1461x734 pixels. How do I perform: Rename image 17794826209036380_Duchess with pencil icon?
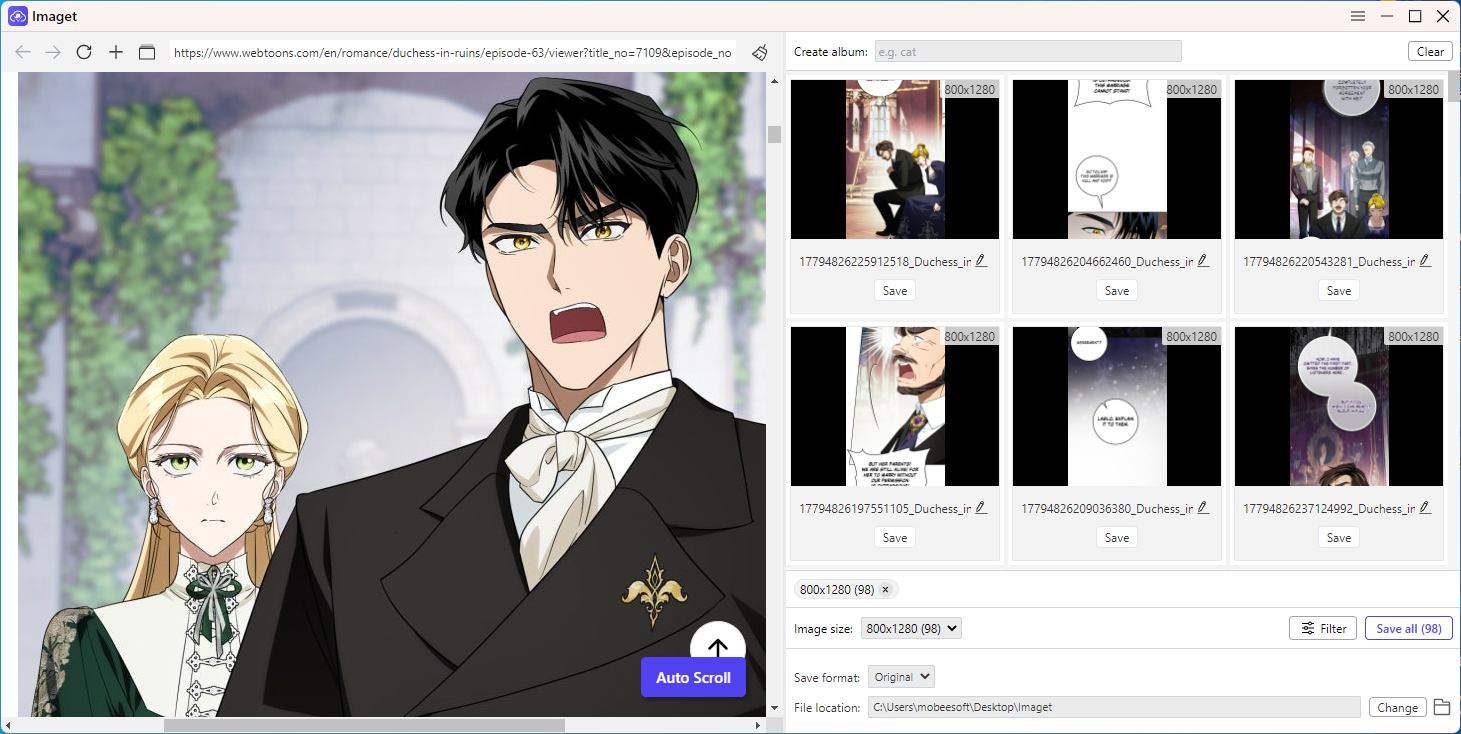click(1203, 508)
